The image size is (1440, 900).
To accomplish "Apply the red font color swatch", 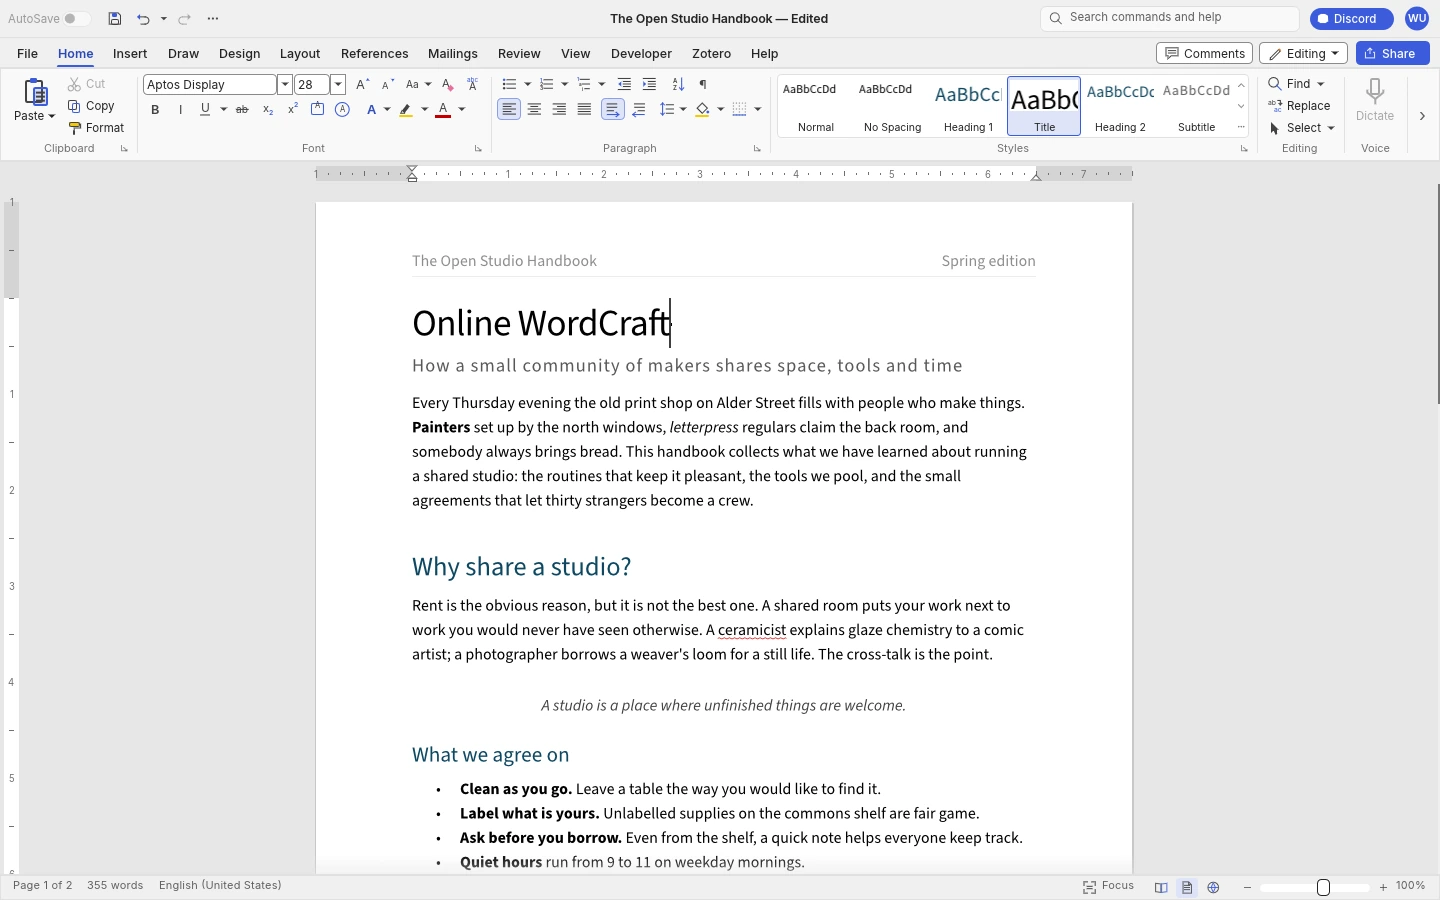I will (443, 109).
